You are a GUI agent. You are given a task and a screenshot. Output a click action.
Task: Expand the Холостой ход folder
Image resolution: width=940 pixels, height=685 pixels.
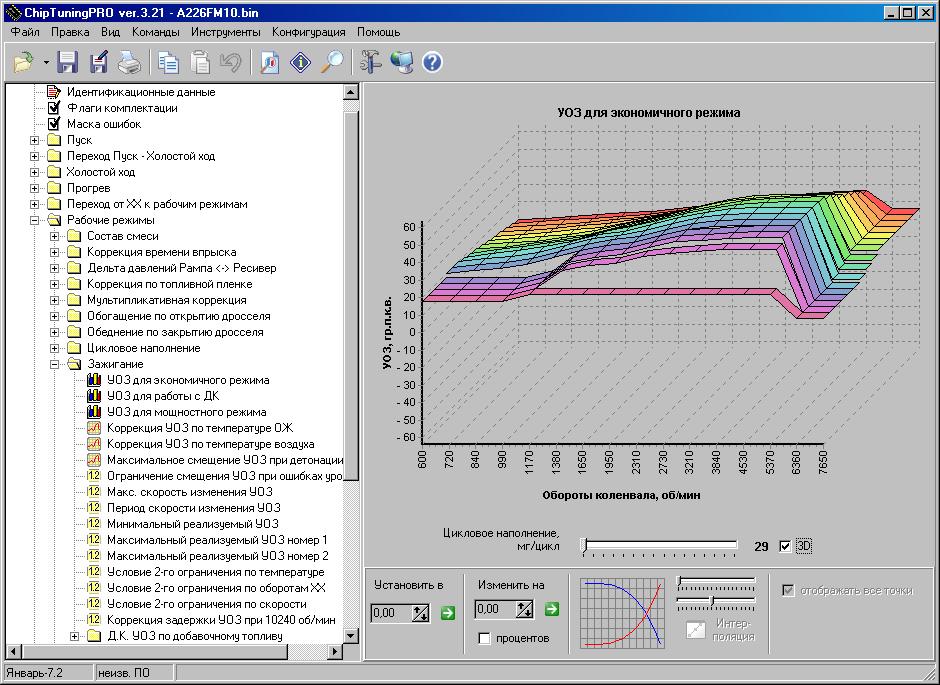tap(34, 172)
